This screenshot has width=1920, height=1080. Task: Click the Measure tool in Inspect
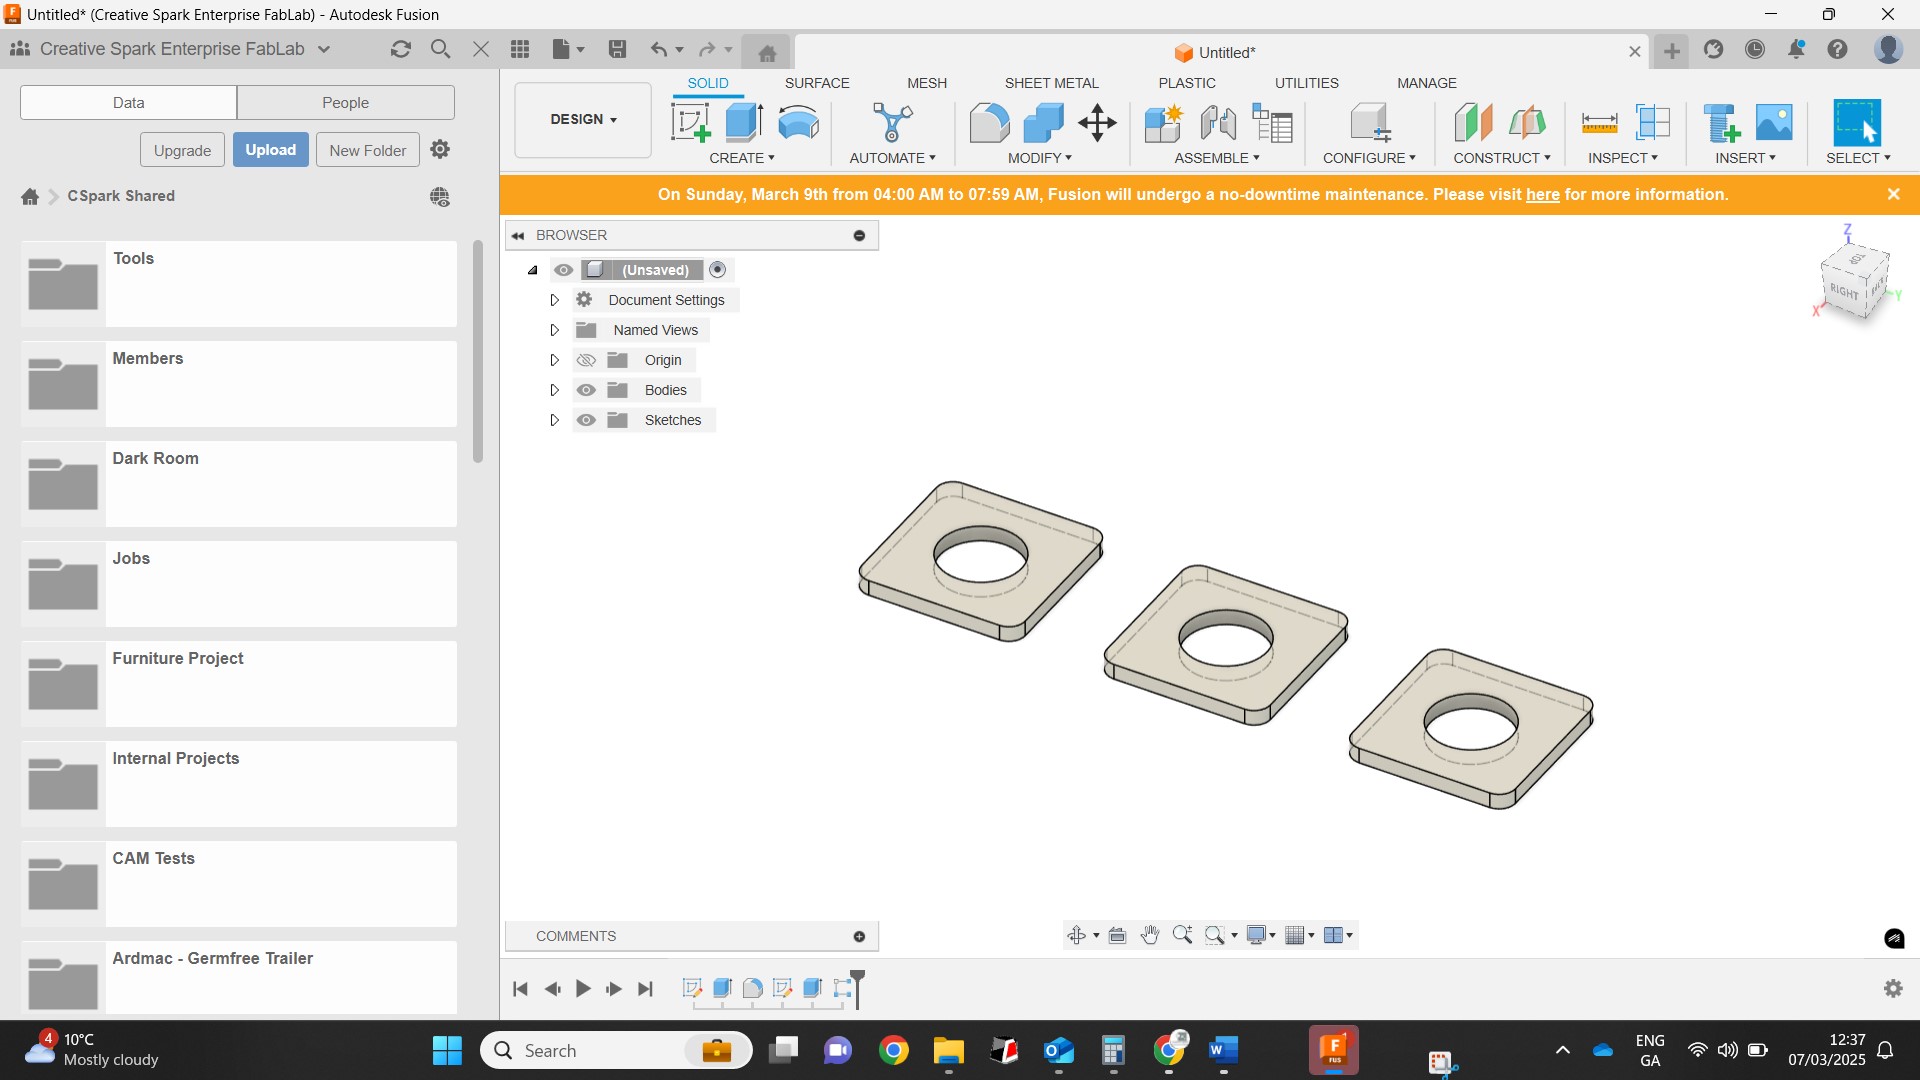(x=1599, y=124)
